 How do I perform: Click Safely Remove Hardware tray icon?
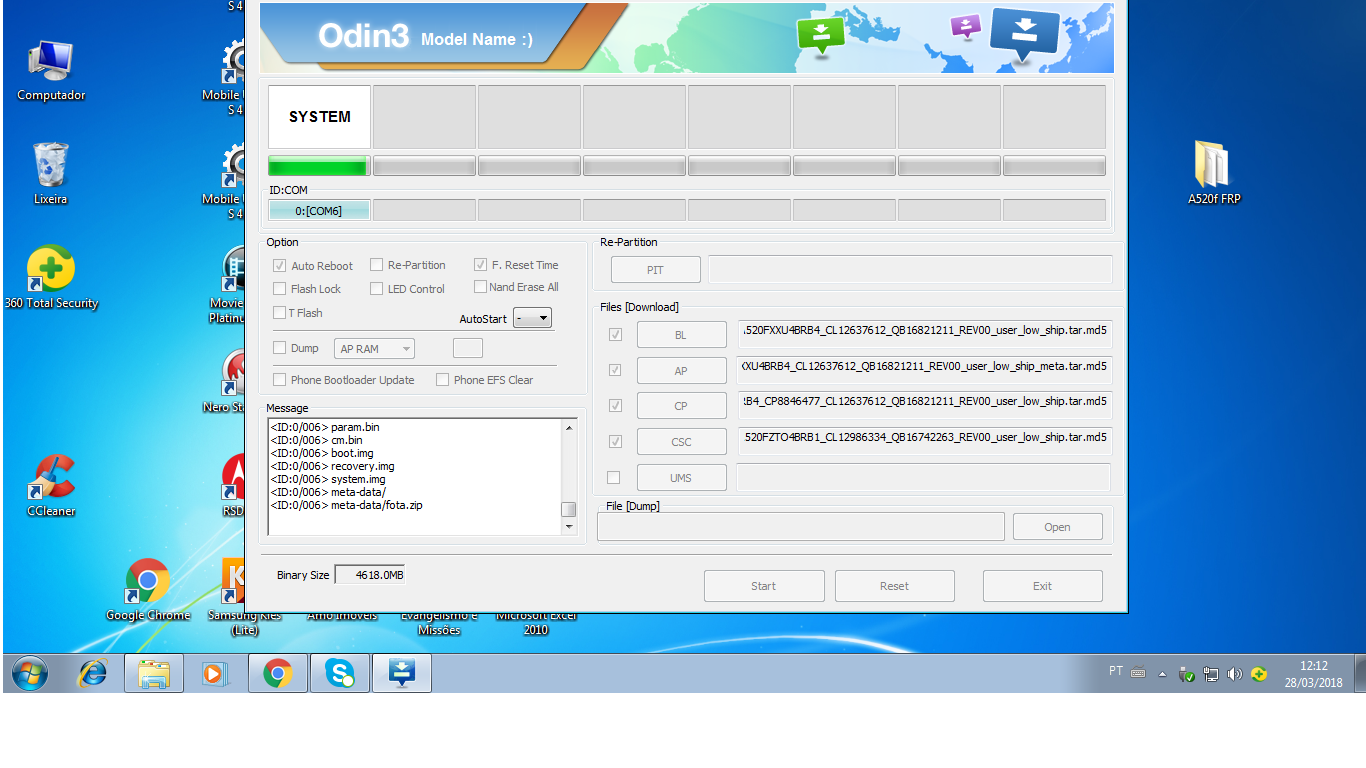(x=1187, y=674)
